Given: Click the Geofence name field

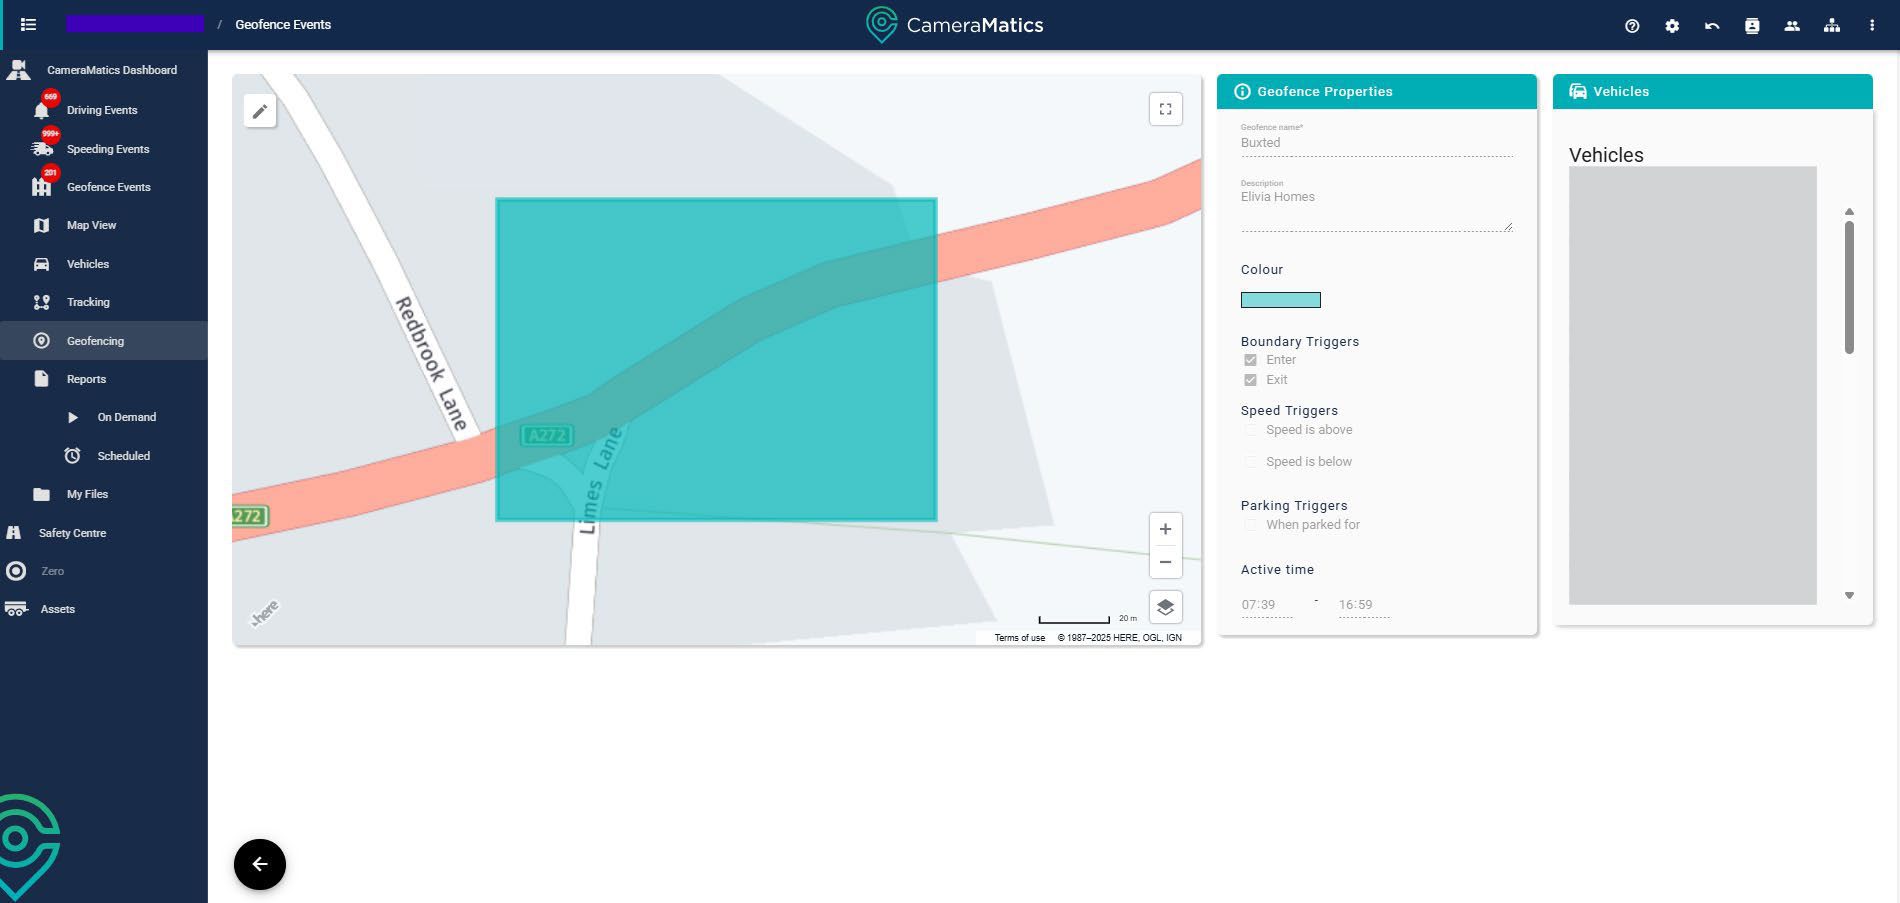Looking at the screenshot, I should tap(1376, 143).
